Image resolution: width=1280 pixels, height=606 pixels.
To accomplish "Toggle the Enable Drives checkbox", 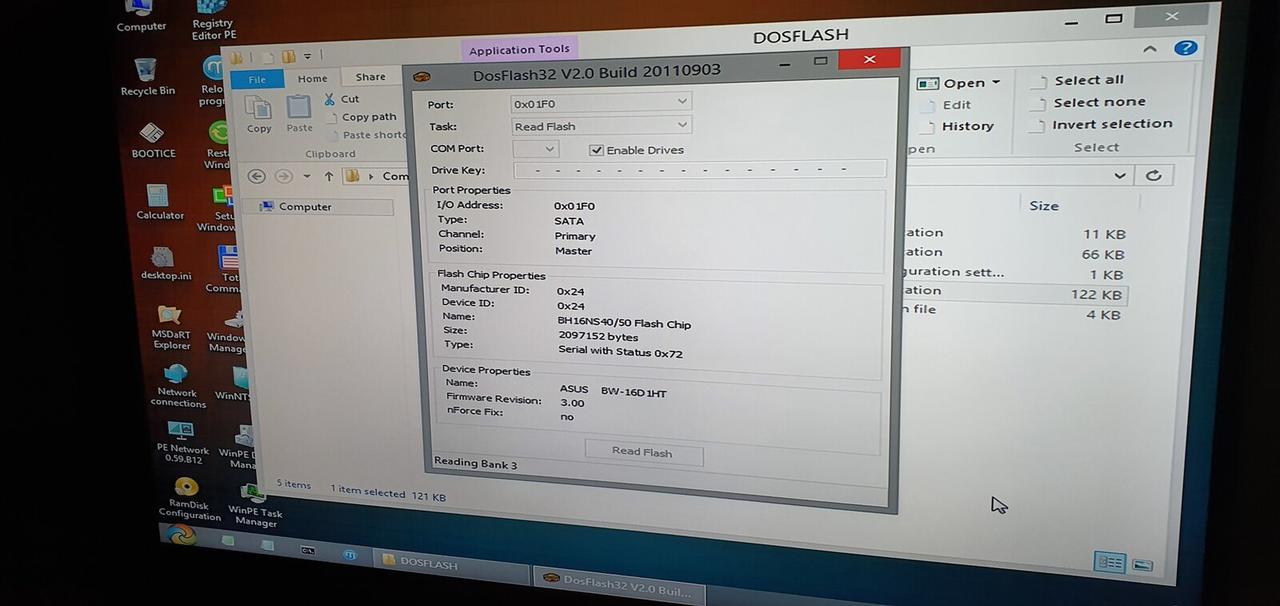I will click(597, 150).
